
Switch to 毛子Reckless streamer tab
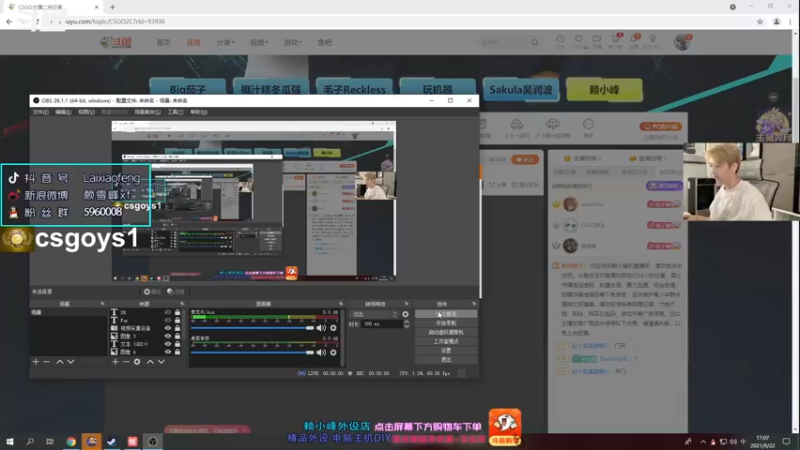tap(354, 89)
